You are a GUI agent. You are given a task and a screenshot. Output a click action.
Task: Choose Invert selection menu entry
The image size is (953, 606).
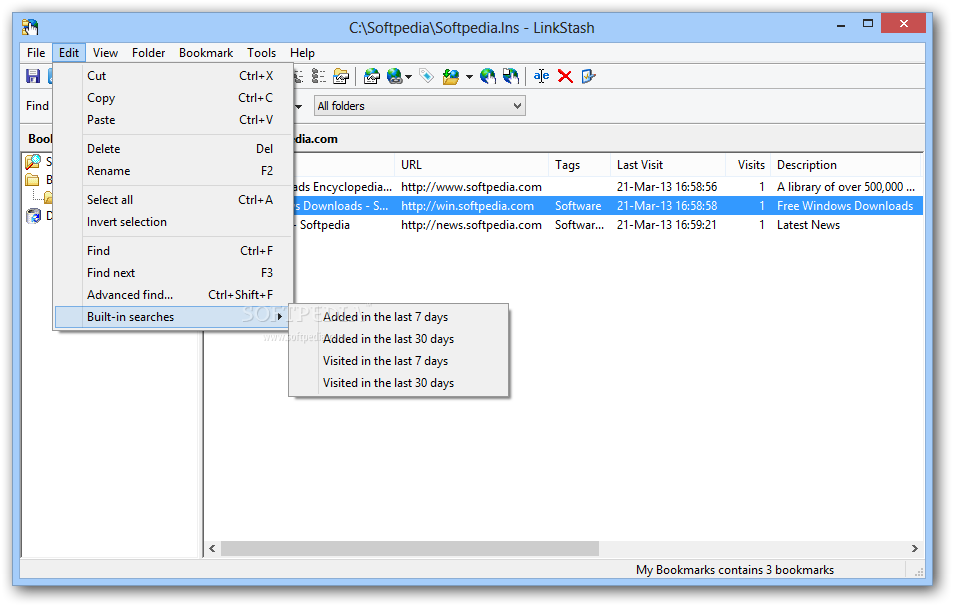point(173,222)
